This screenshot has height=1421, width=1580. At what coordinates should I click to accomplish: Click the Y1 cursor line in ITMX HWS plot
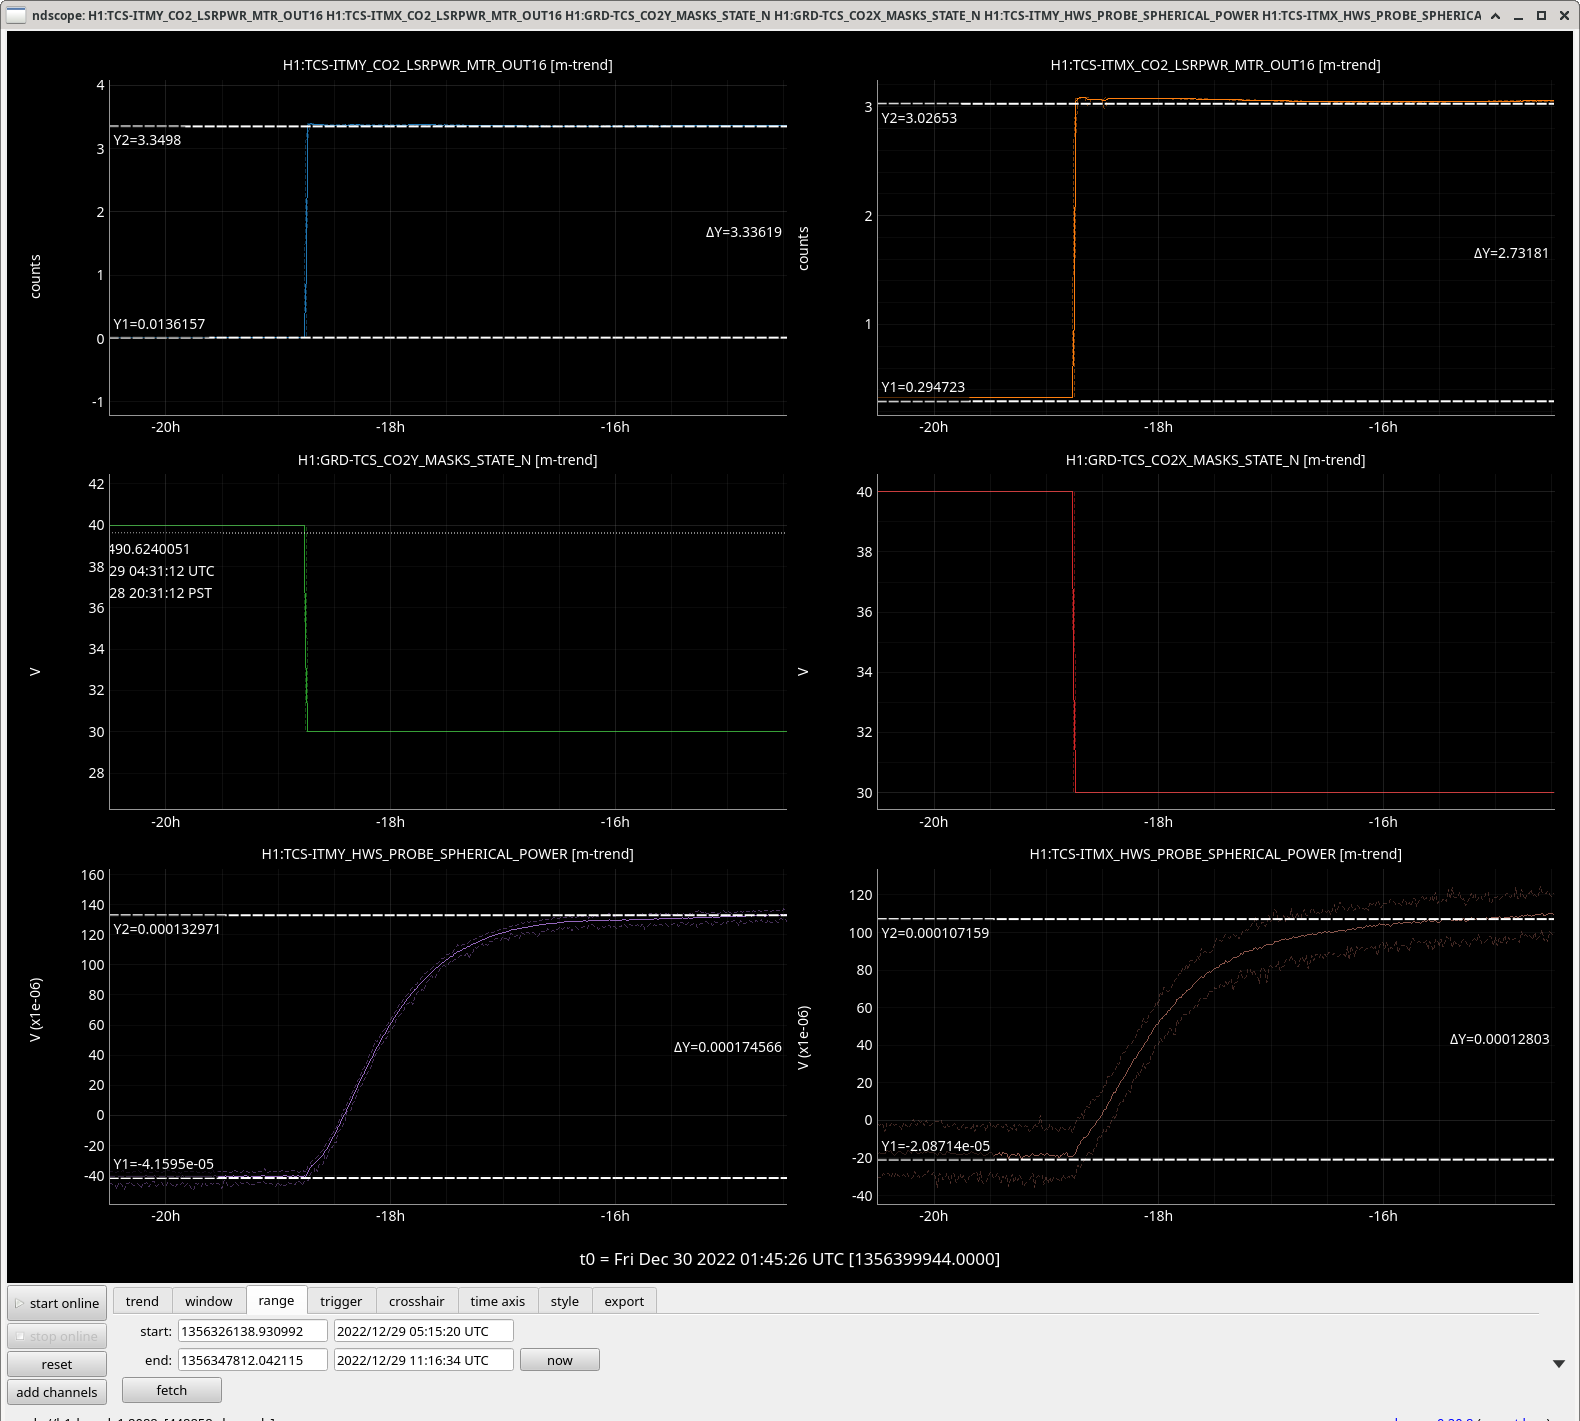coord(1216,1159)
